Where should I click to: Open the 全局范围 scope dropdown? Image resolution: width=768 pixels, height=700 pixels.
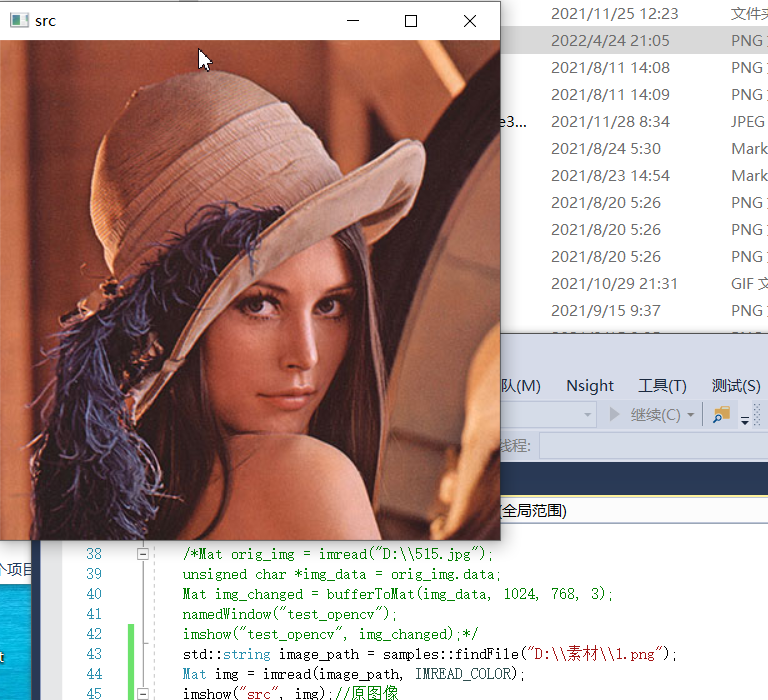(x=634, y=511)
